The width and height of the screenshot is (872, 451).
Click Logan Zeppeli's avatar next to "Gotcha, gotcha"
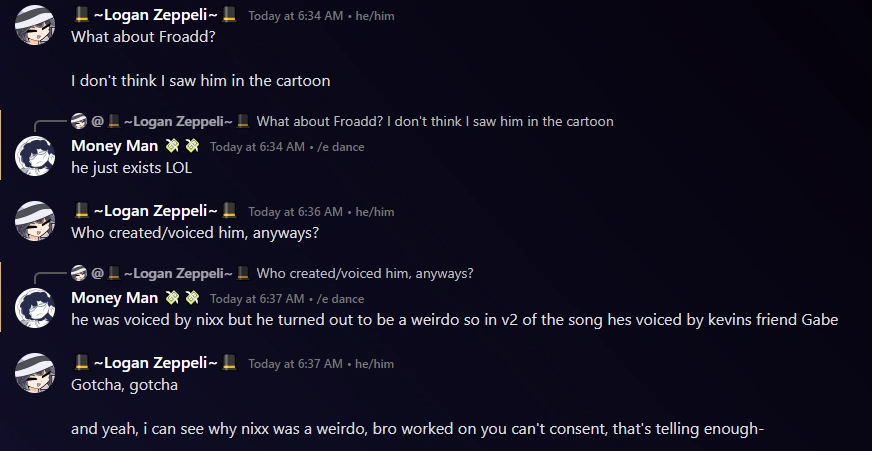tap(35, 372)
